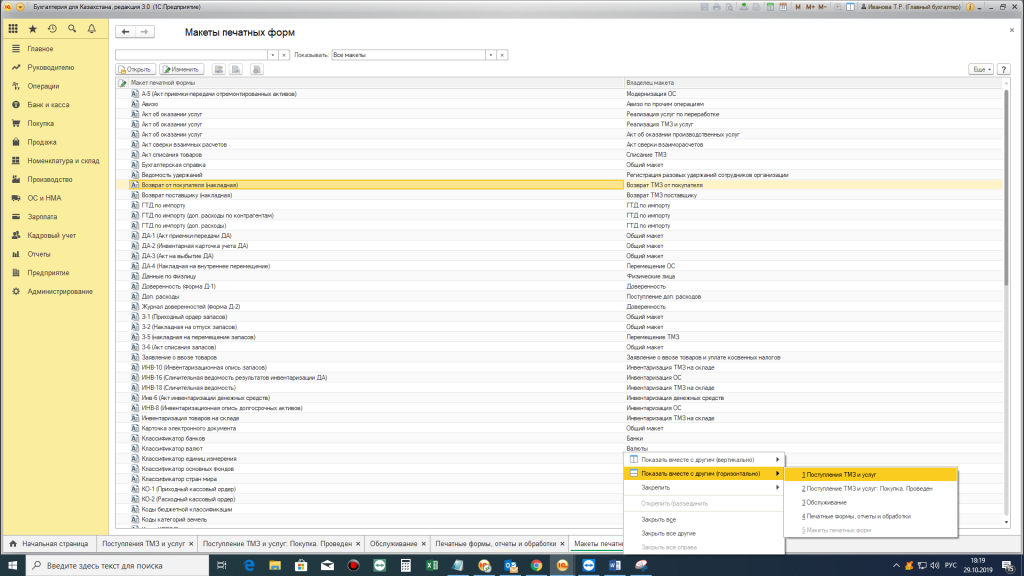Viewport: 1024px width, 576px height.
Task: Click the yellow info icon in title bar
Action: click(970, 7)
